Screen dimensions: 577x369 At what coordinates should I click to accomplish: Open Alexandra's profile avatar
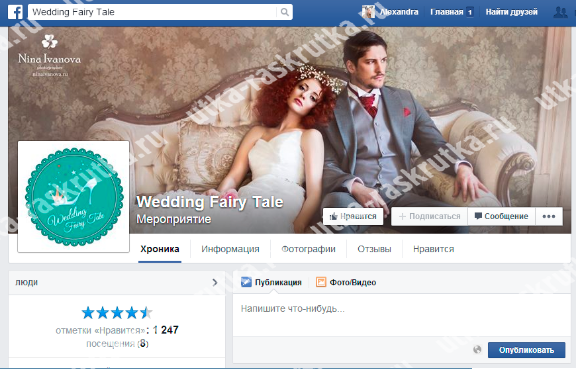[x=368, y=12]
